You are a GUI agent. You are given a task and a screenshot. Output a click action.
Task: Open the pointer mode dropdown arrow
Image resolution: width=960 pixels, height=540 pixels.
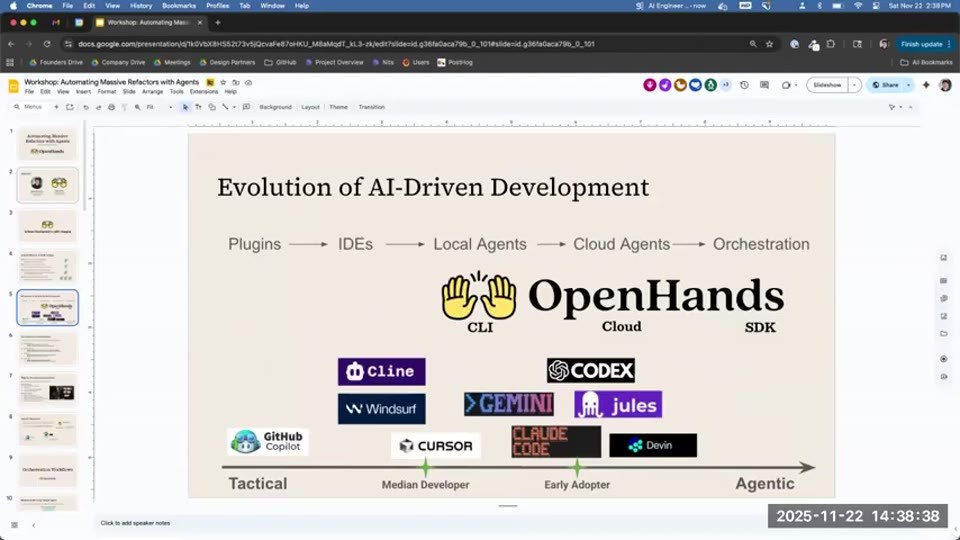tap(900, 107)
